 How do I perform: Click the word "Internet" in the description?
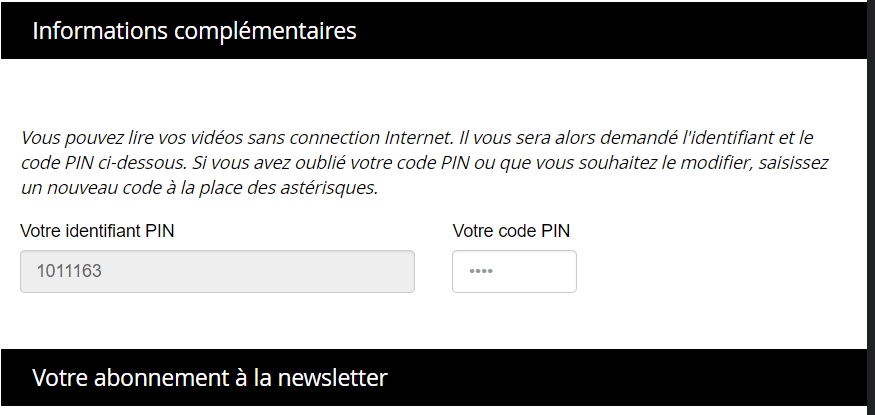417,136
